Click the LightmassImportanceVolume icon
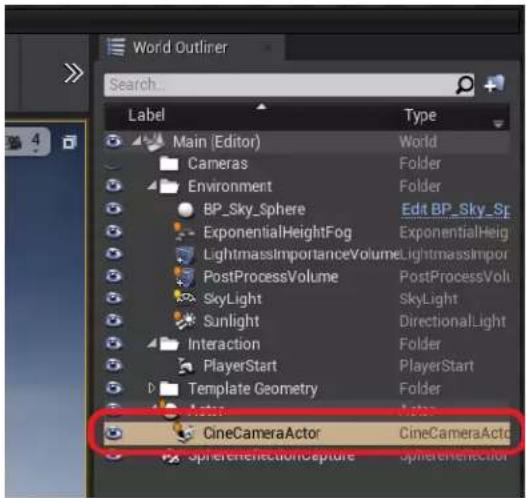The image size is (526, 498). click(185, 255)
